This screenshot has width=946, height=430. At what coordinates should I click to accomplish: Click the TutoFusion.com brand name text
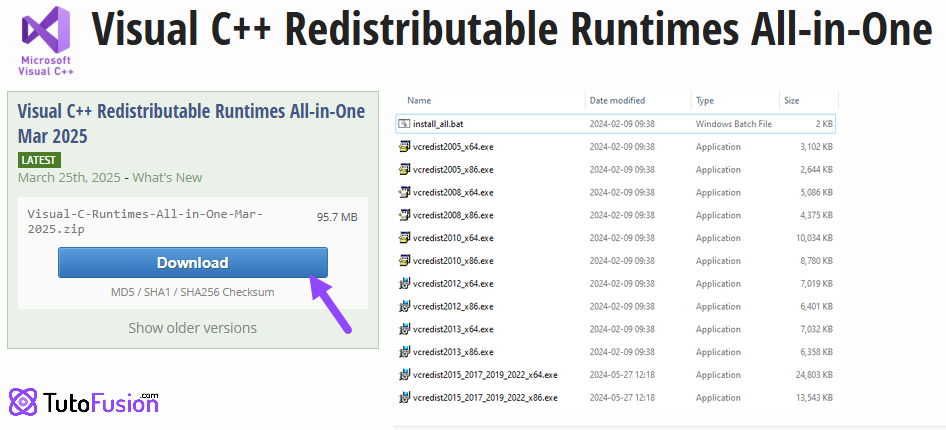tap(101, 402)
